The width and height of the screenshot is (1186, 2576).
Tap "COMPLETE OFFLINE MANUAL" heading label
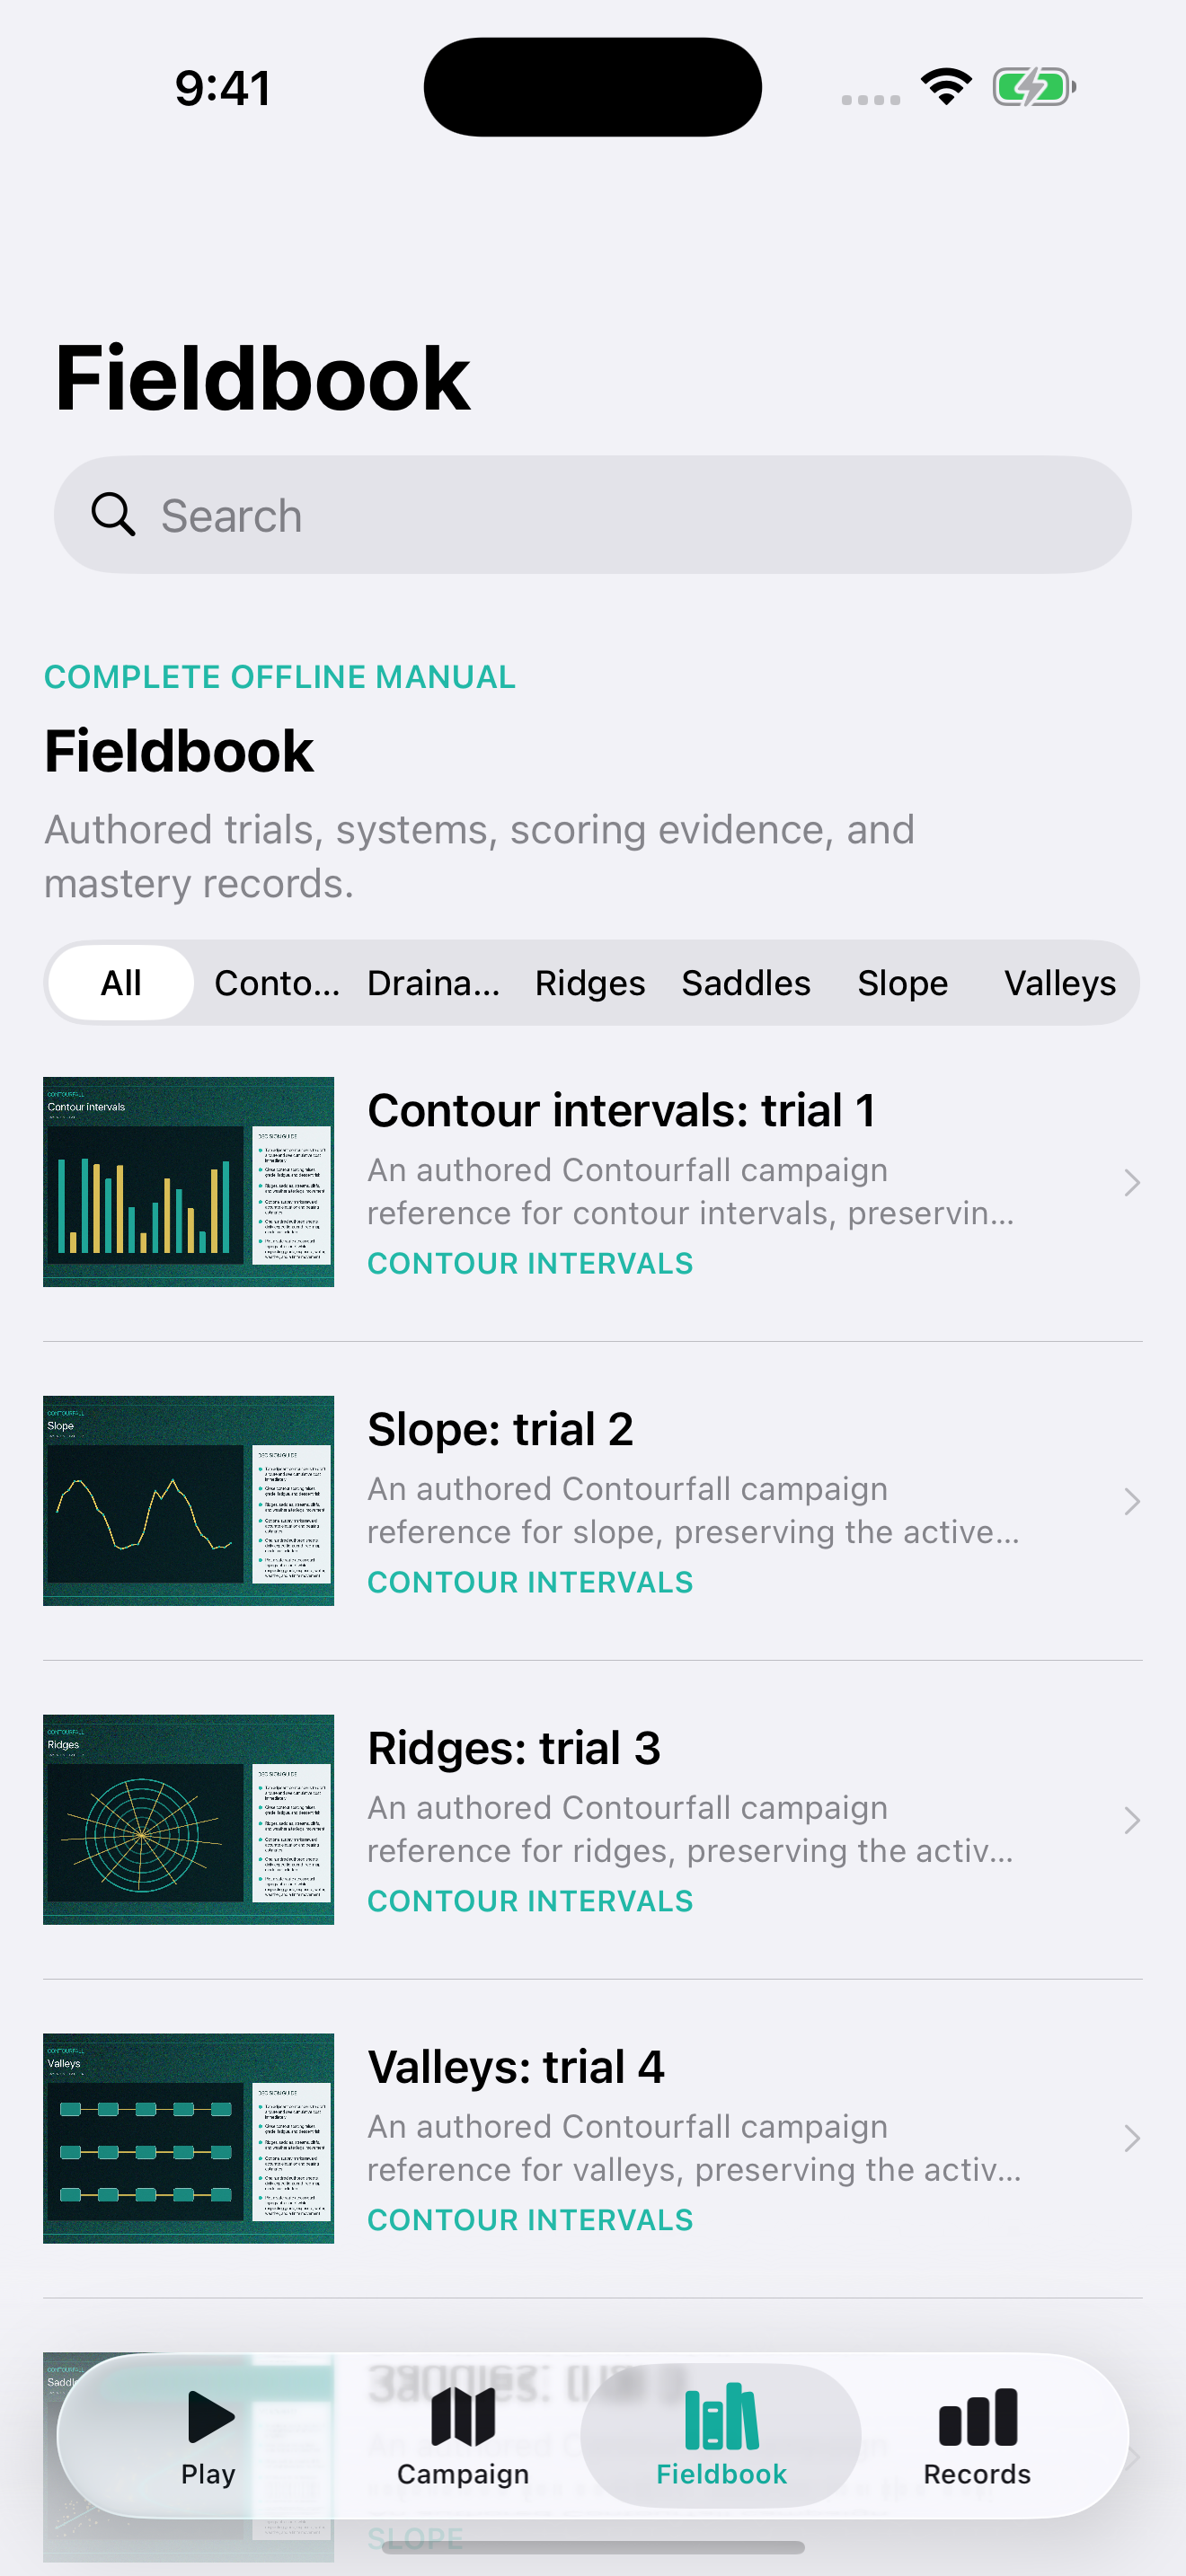coord(280,677)
